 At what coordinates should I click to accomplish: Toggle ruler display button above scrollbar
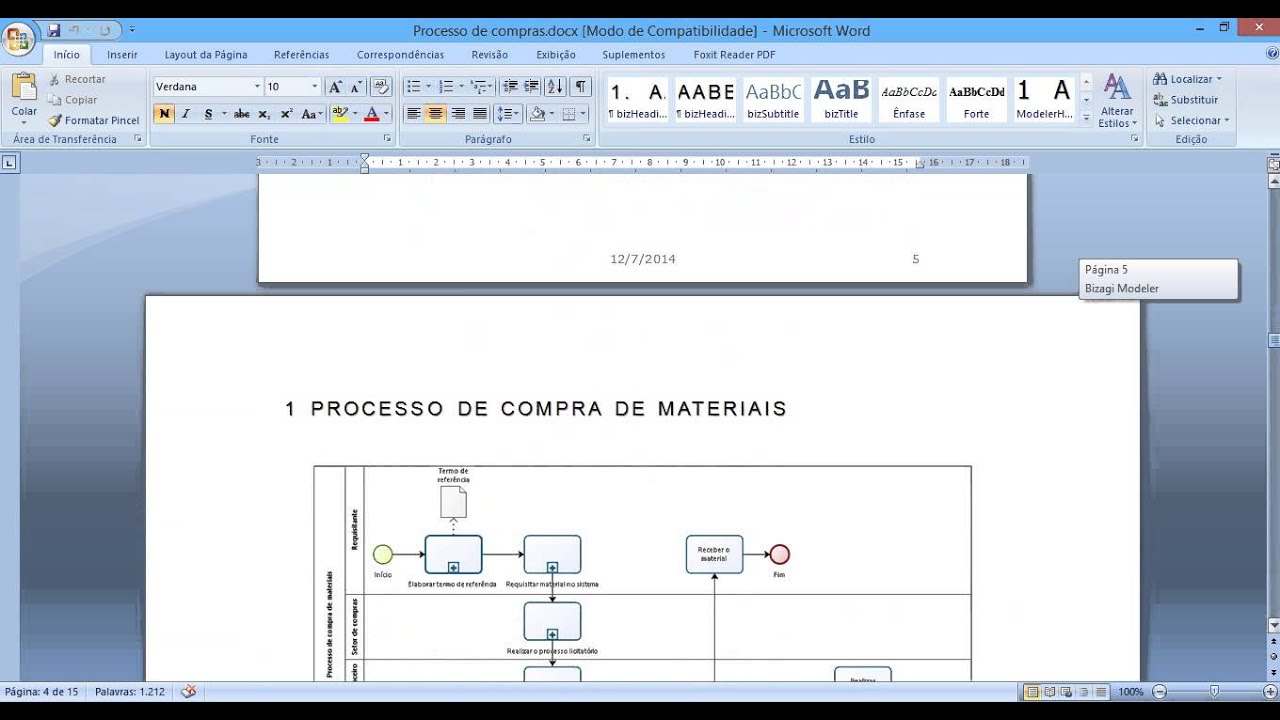pos(1274,165)
